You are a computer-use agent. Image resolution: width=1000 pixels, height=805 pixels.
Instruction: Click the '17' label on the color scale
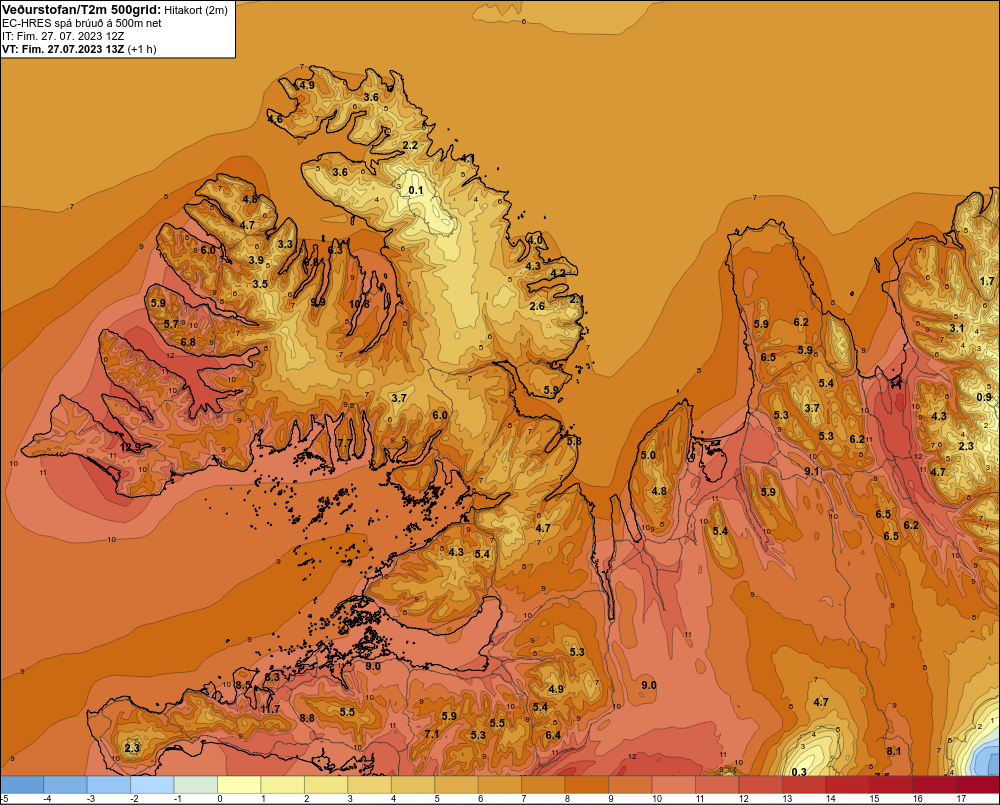[x=960, y=799]
